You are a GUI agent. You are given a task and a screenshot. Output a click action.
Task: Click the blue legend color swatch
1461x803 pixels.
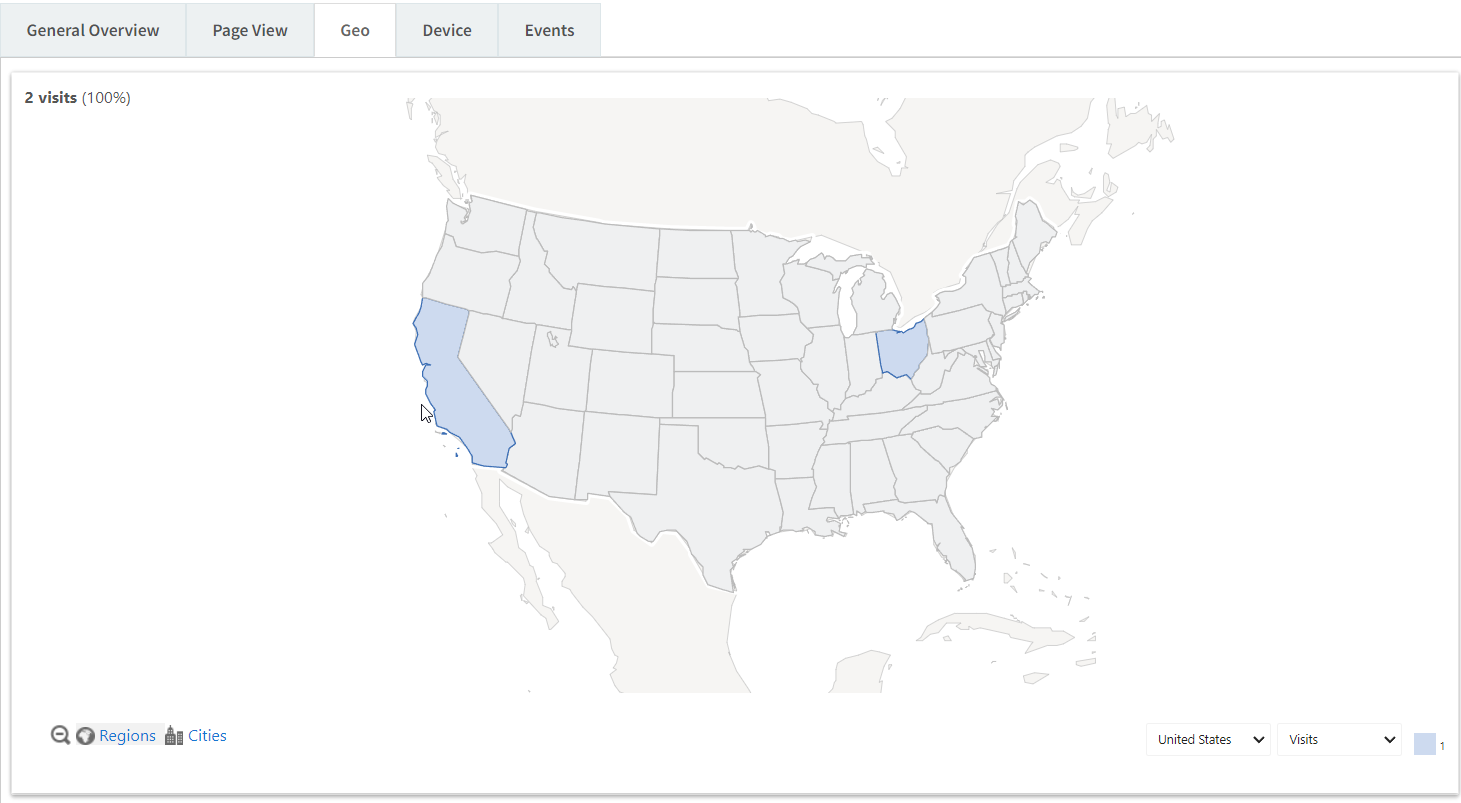[1425, 744]
